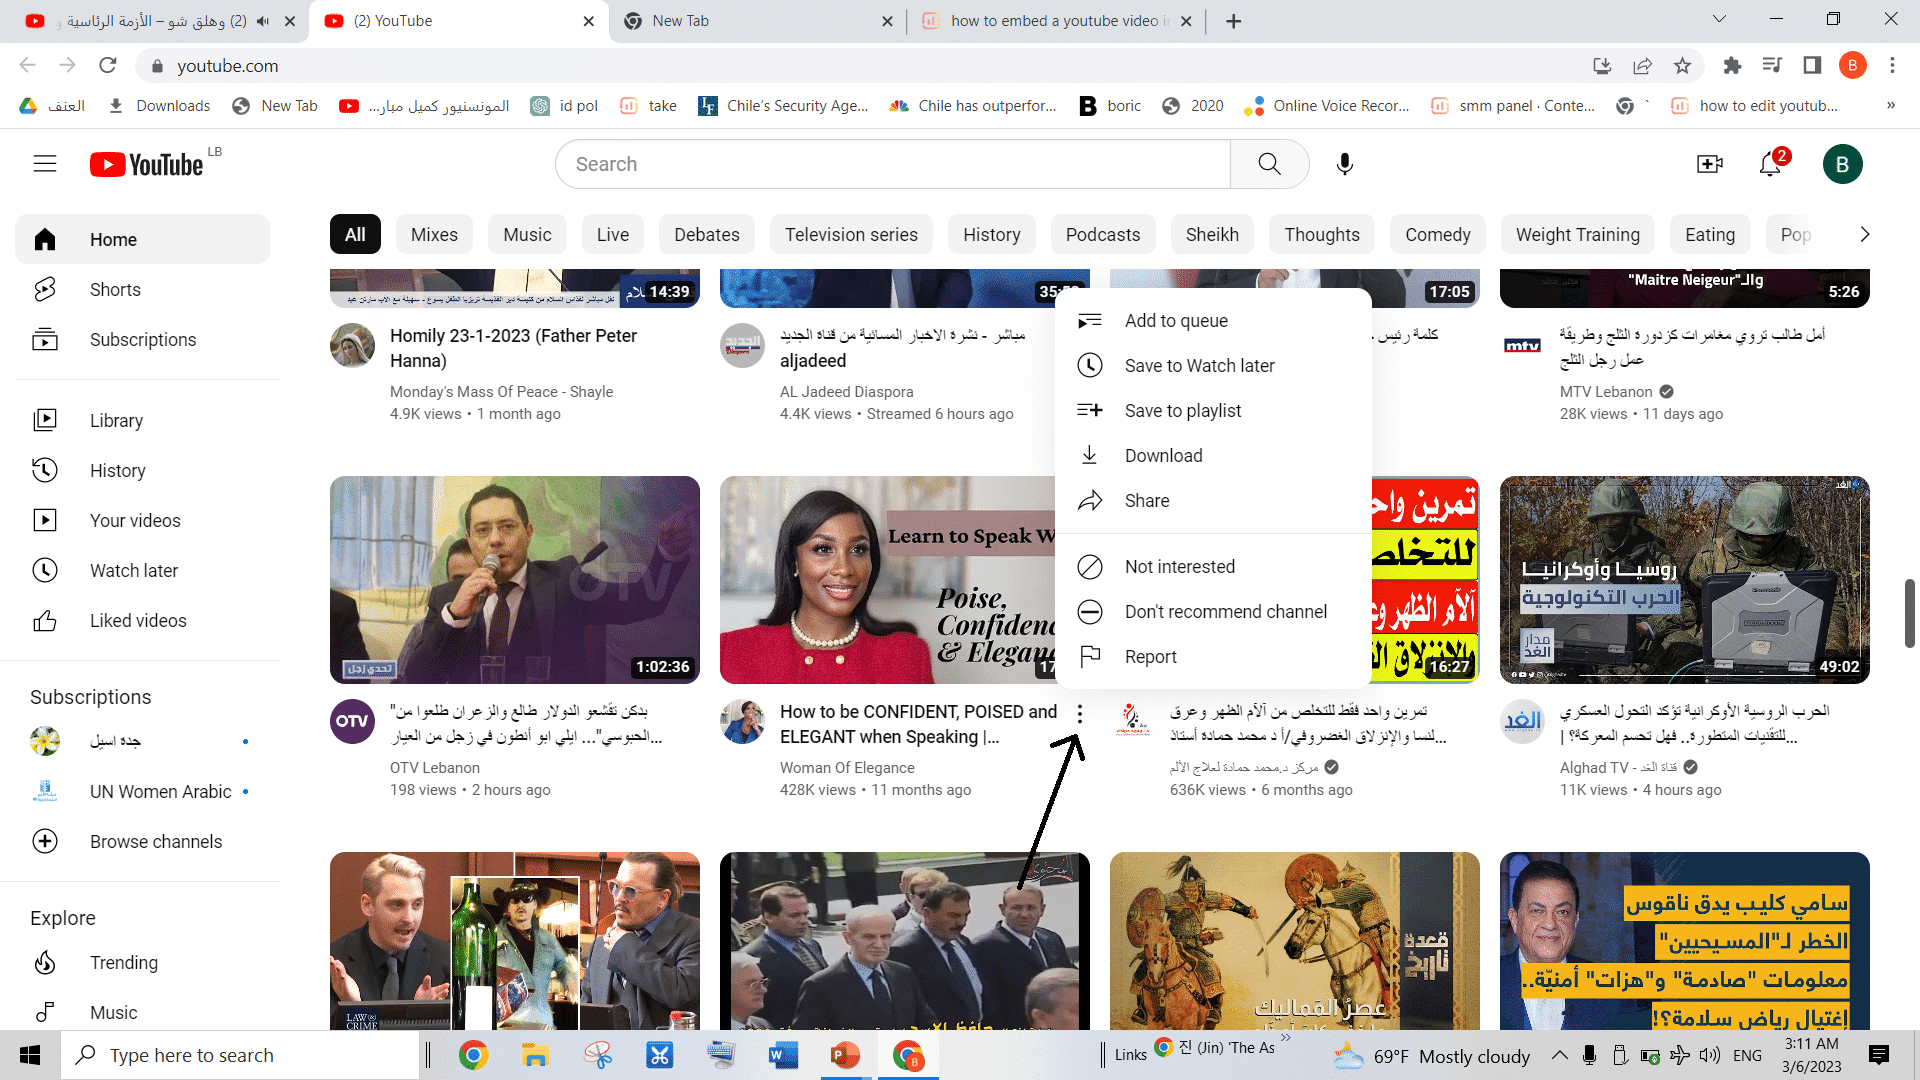Screen dimensions: 1920x1080
Task: Open Watch later in sidebar
Action: 142,571
